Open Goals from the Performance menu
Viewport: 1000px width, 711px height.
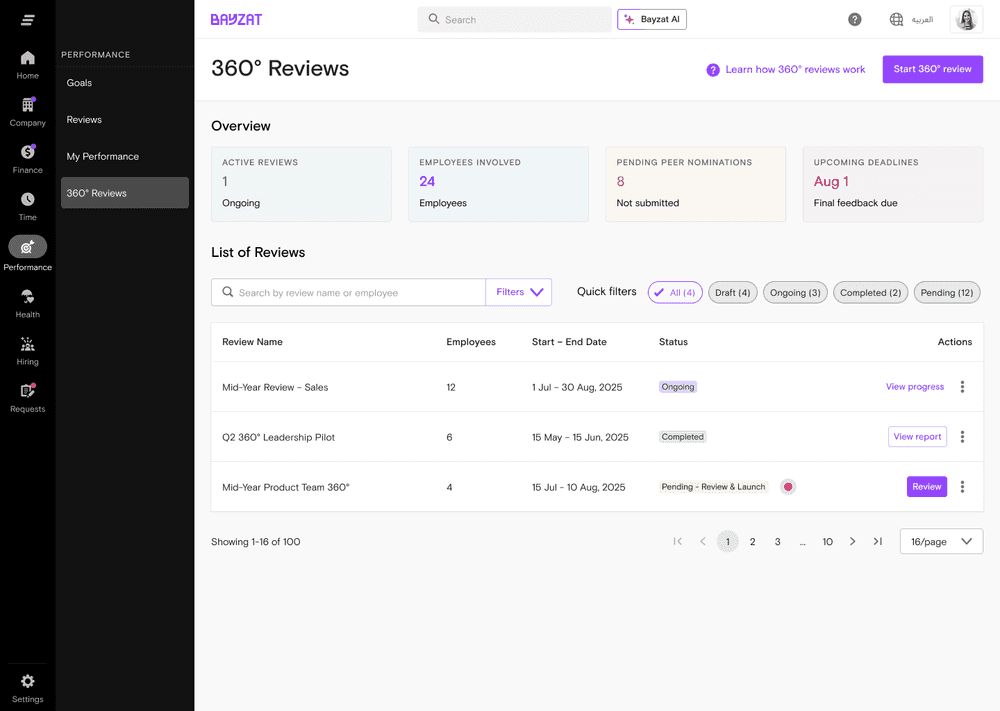(79, 83)
